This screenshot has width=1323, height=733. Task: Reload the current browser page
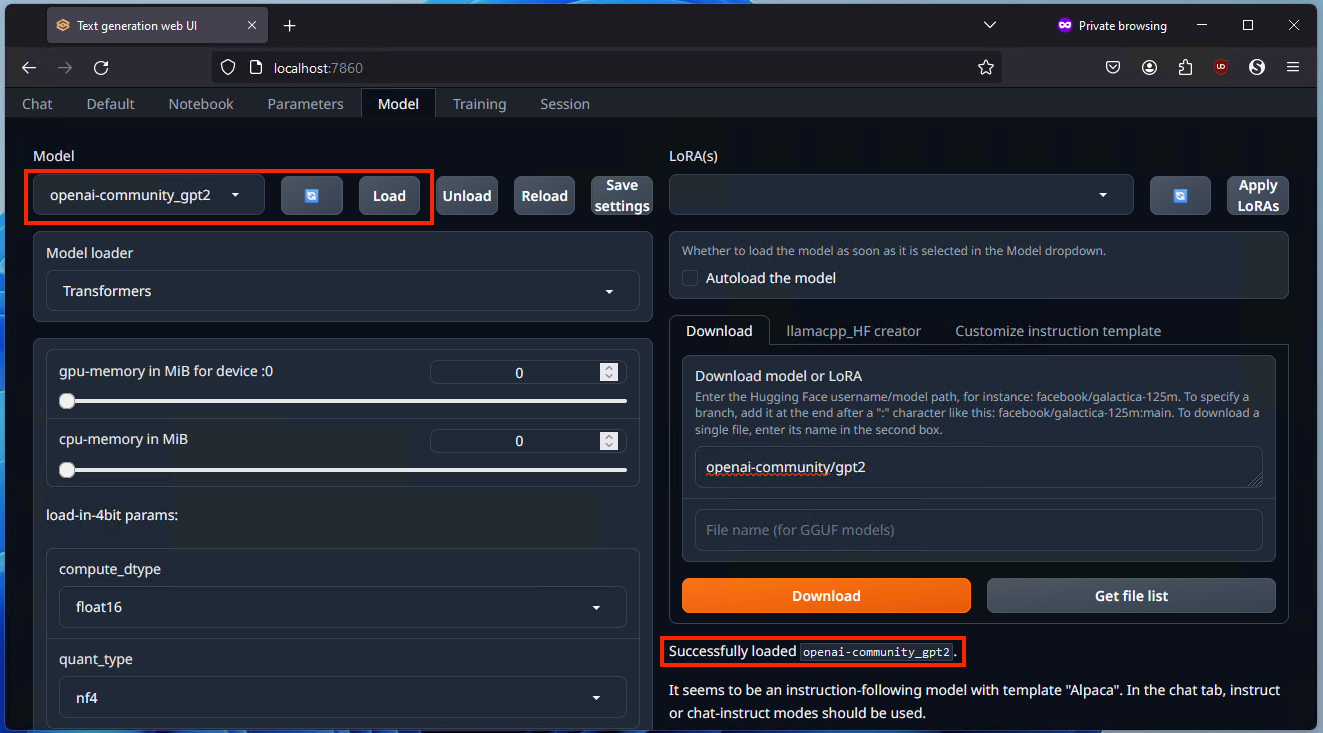[101, 67]
